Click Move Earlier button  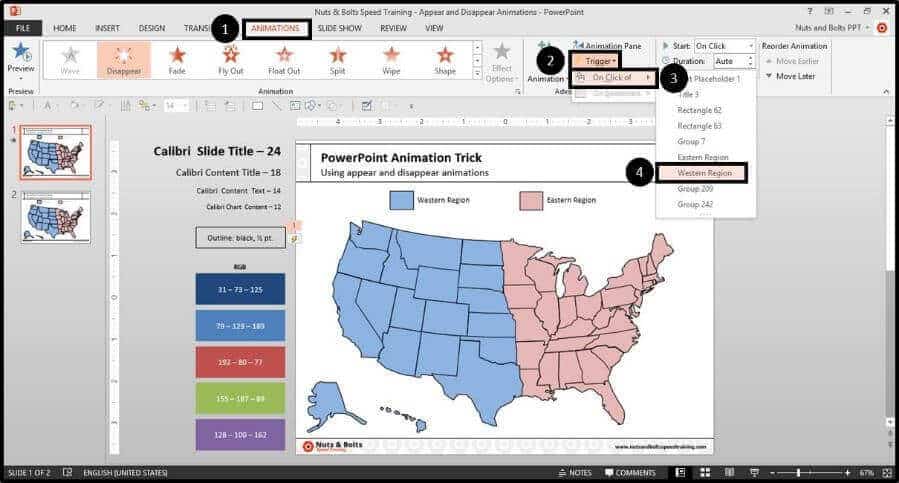click(x=792, y=61)
